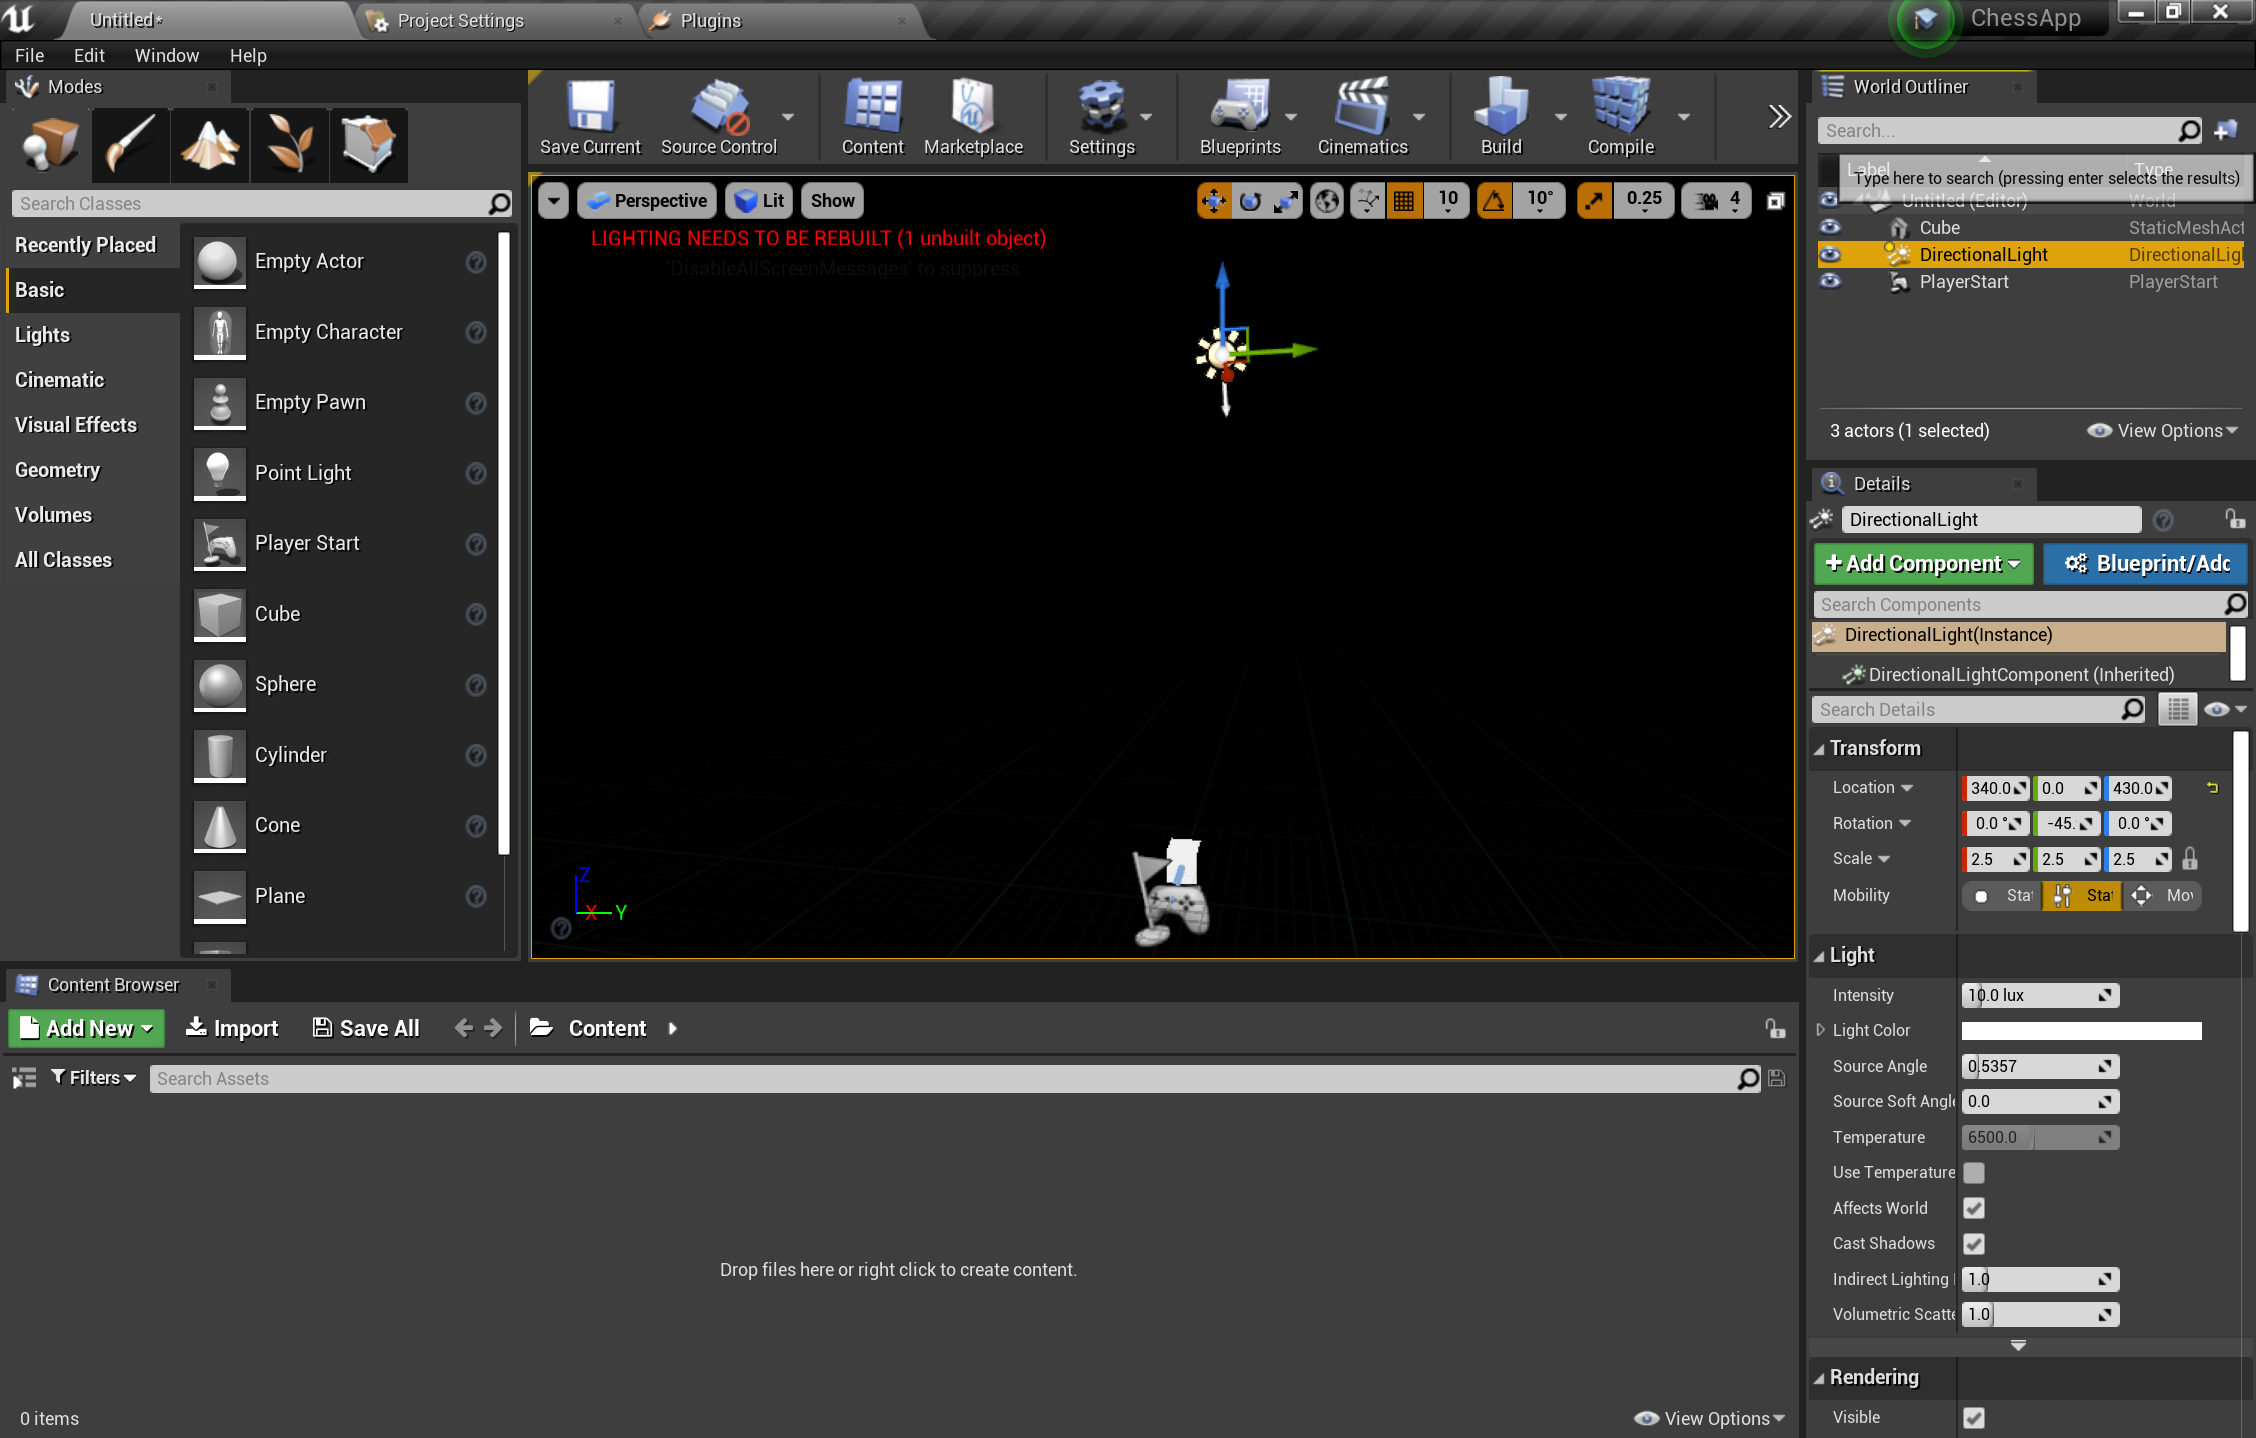Toggle Cast Shadows checkbox
Screen dimensions: 2256x1438
click(x=1975, y=1242)
